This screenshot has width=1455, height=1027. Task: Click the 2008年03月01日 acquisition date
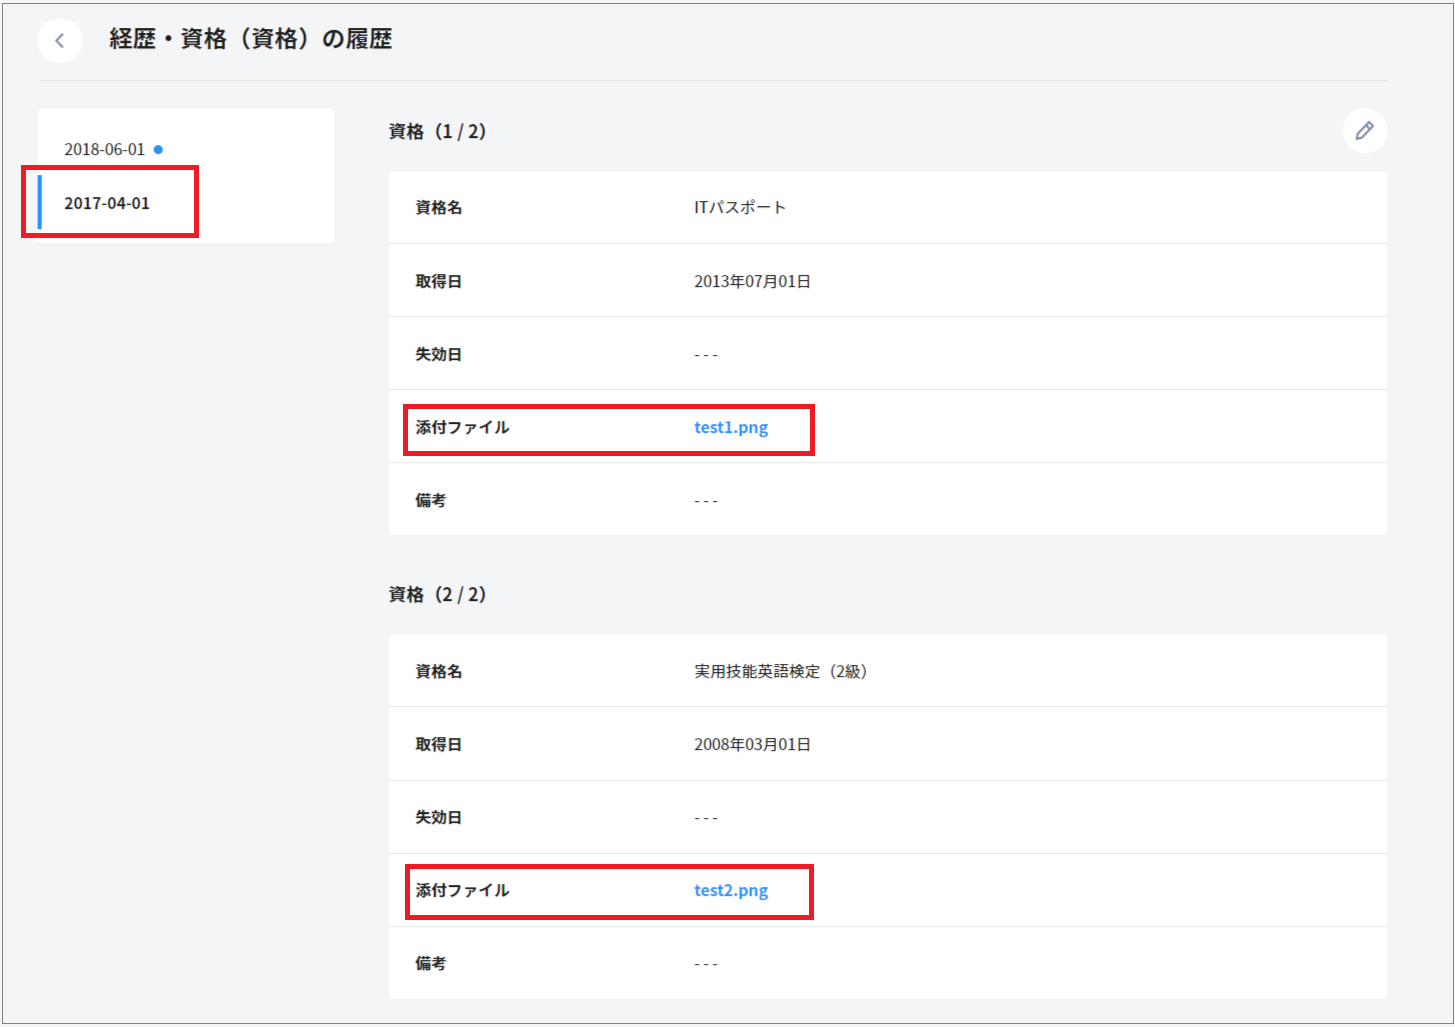tap(752, 745)
